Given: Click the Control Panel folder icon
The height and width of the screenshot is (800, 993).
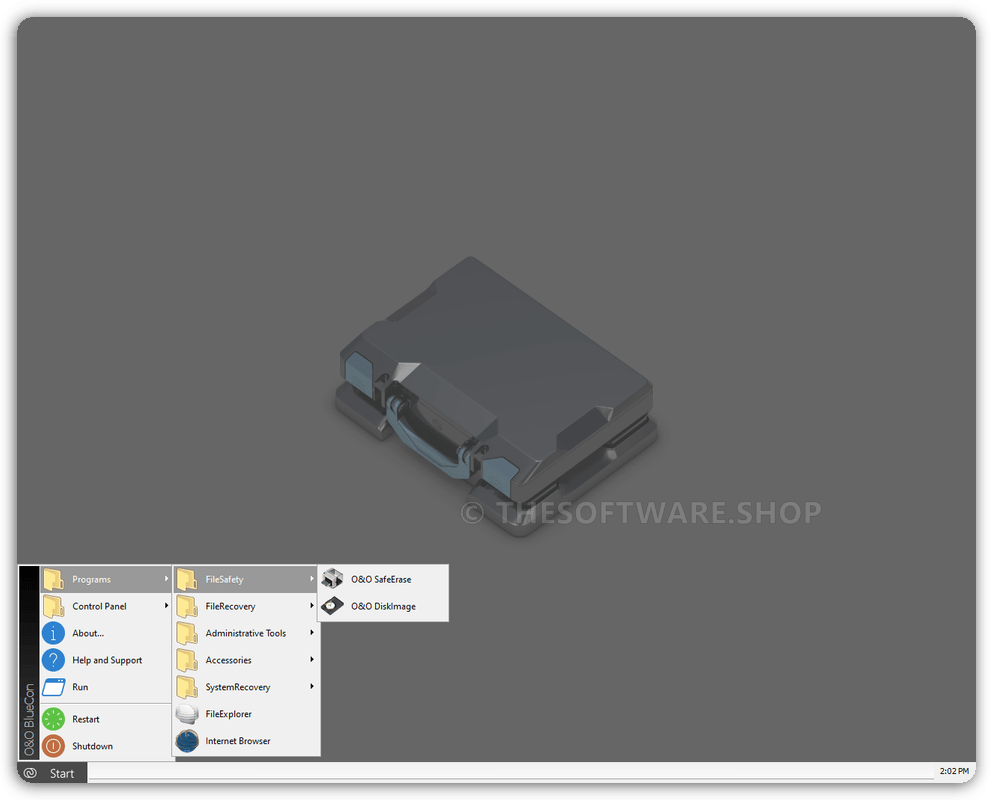Looking at the screenshot, I should [53, 606].
